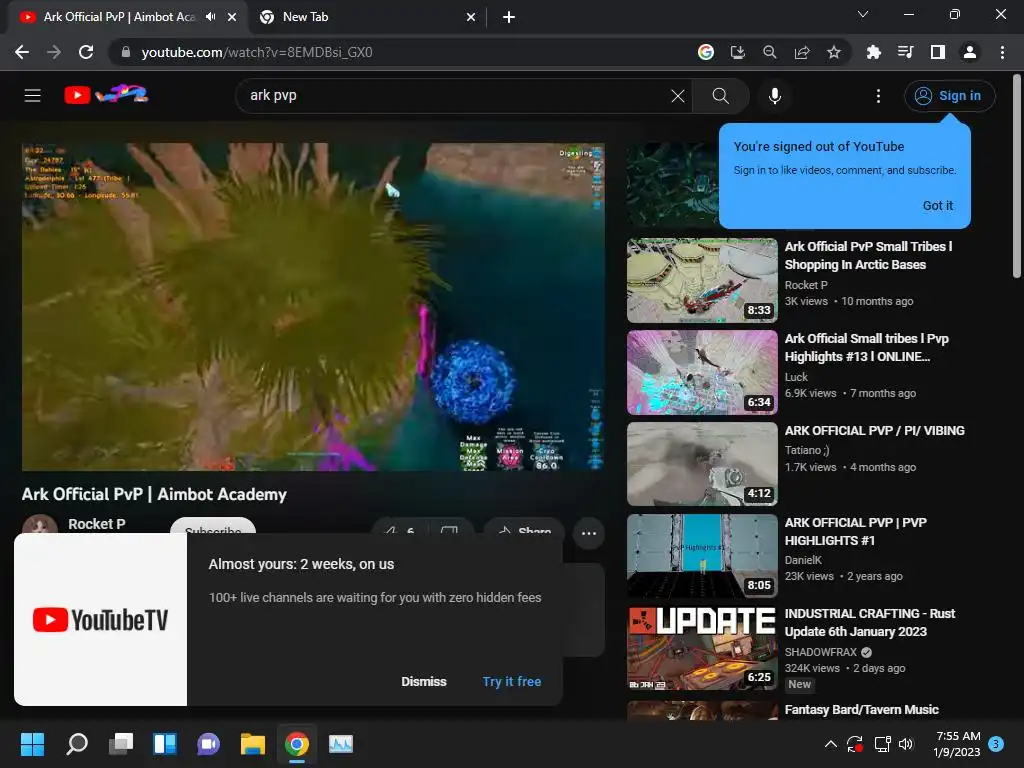Dismiss the YouTube TV promo
1024x768 pixels.
tap(423, 681)
